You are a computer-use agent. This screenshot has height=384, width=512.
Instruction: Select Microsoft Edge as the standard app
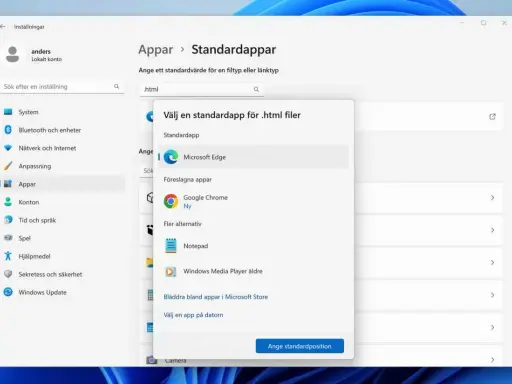point(253,157)
